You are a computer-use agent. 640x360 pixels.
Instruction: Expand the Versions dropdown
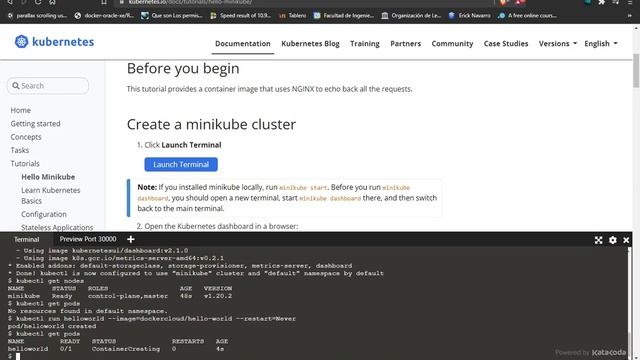(x=558, y=44)
